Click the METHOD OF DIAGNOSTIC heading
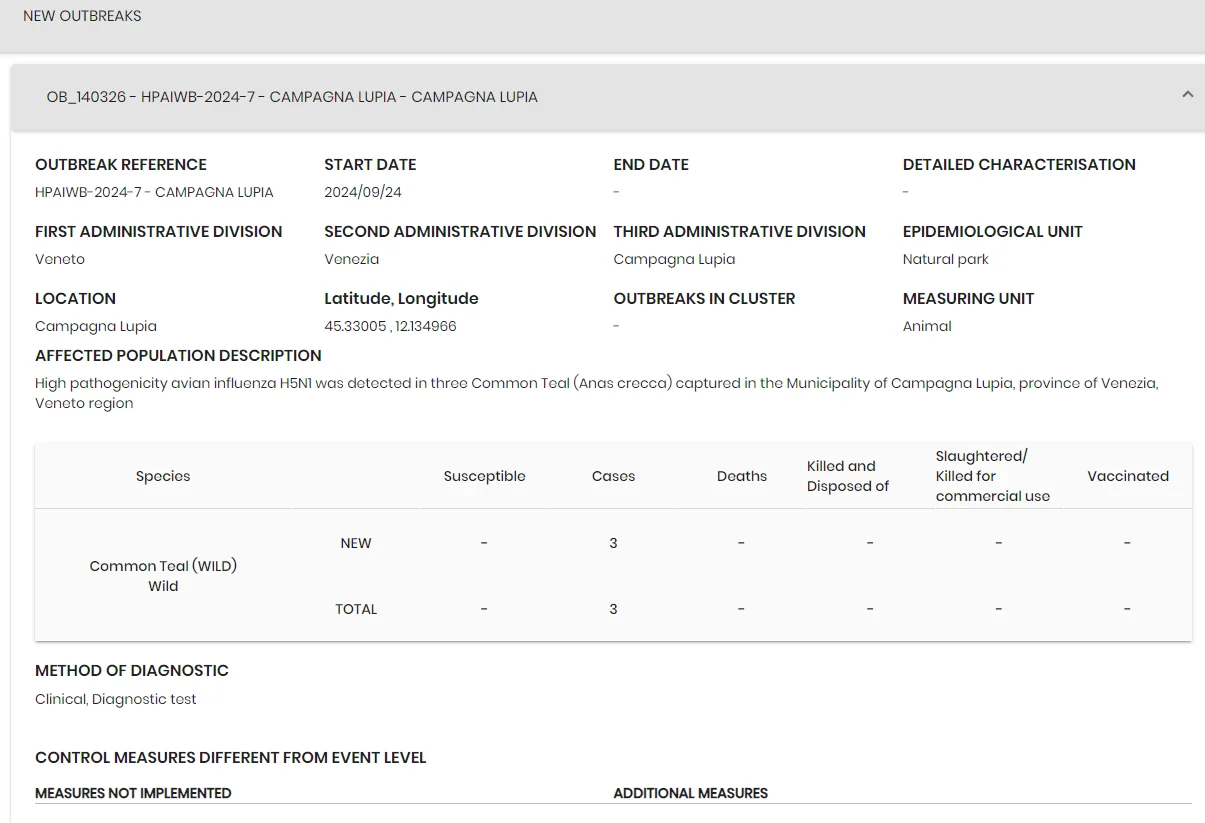Screen dimensions: 1205x823 [132, 671]
